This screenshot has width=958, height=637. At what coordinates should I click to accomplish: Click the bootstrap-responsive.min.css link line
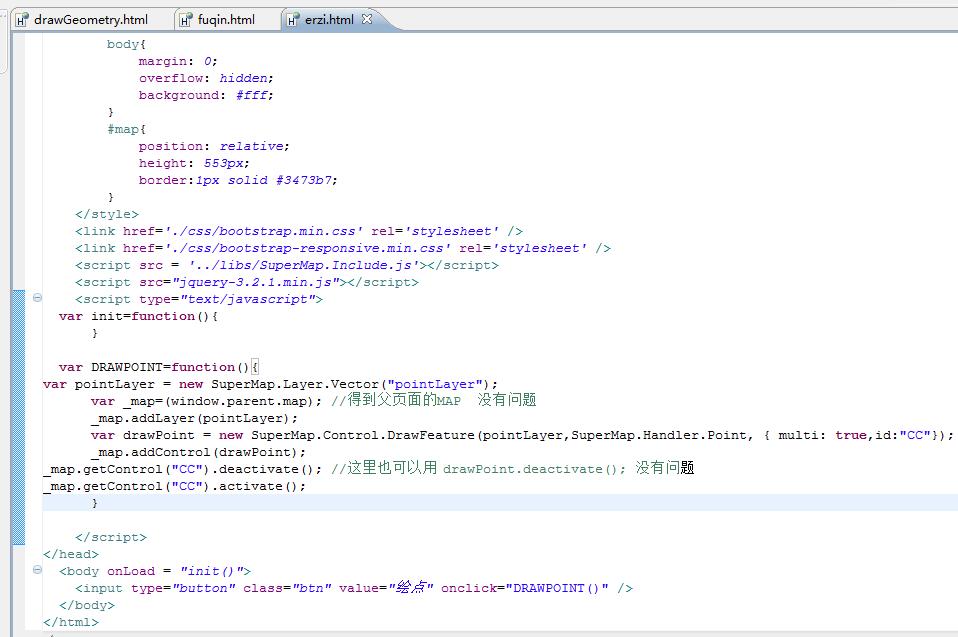pos(343,249)
